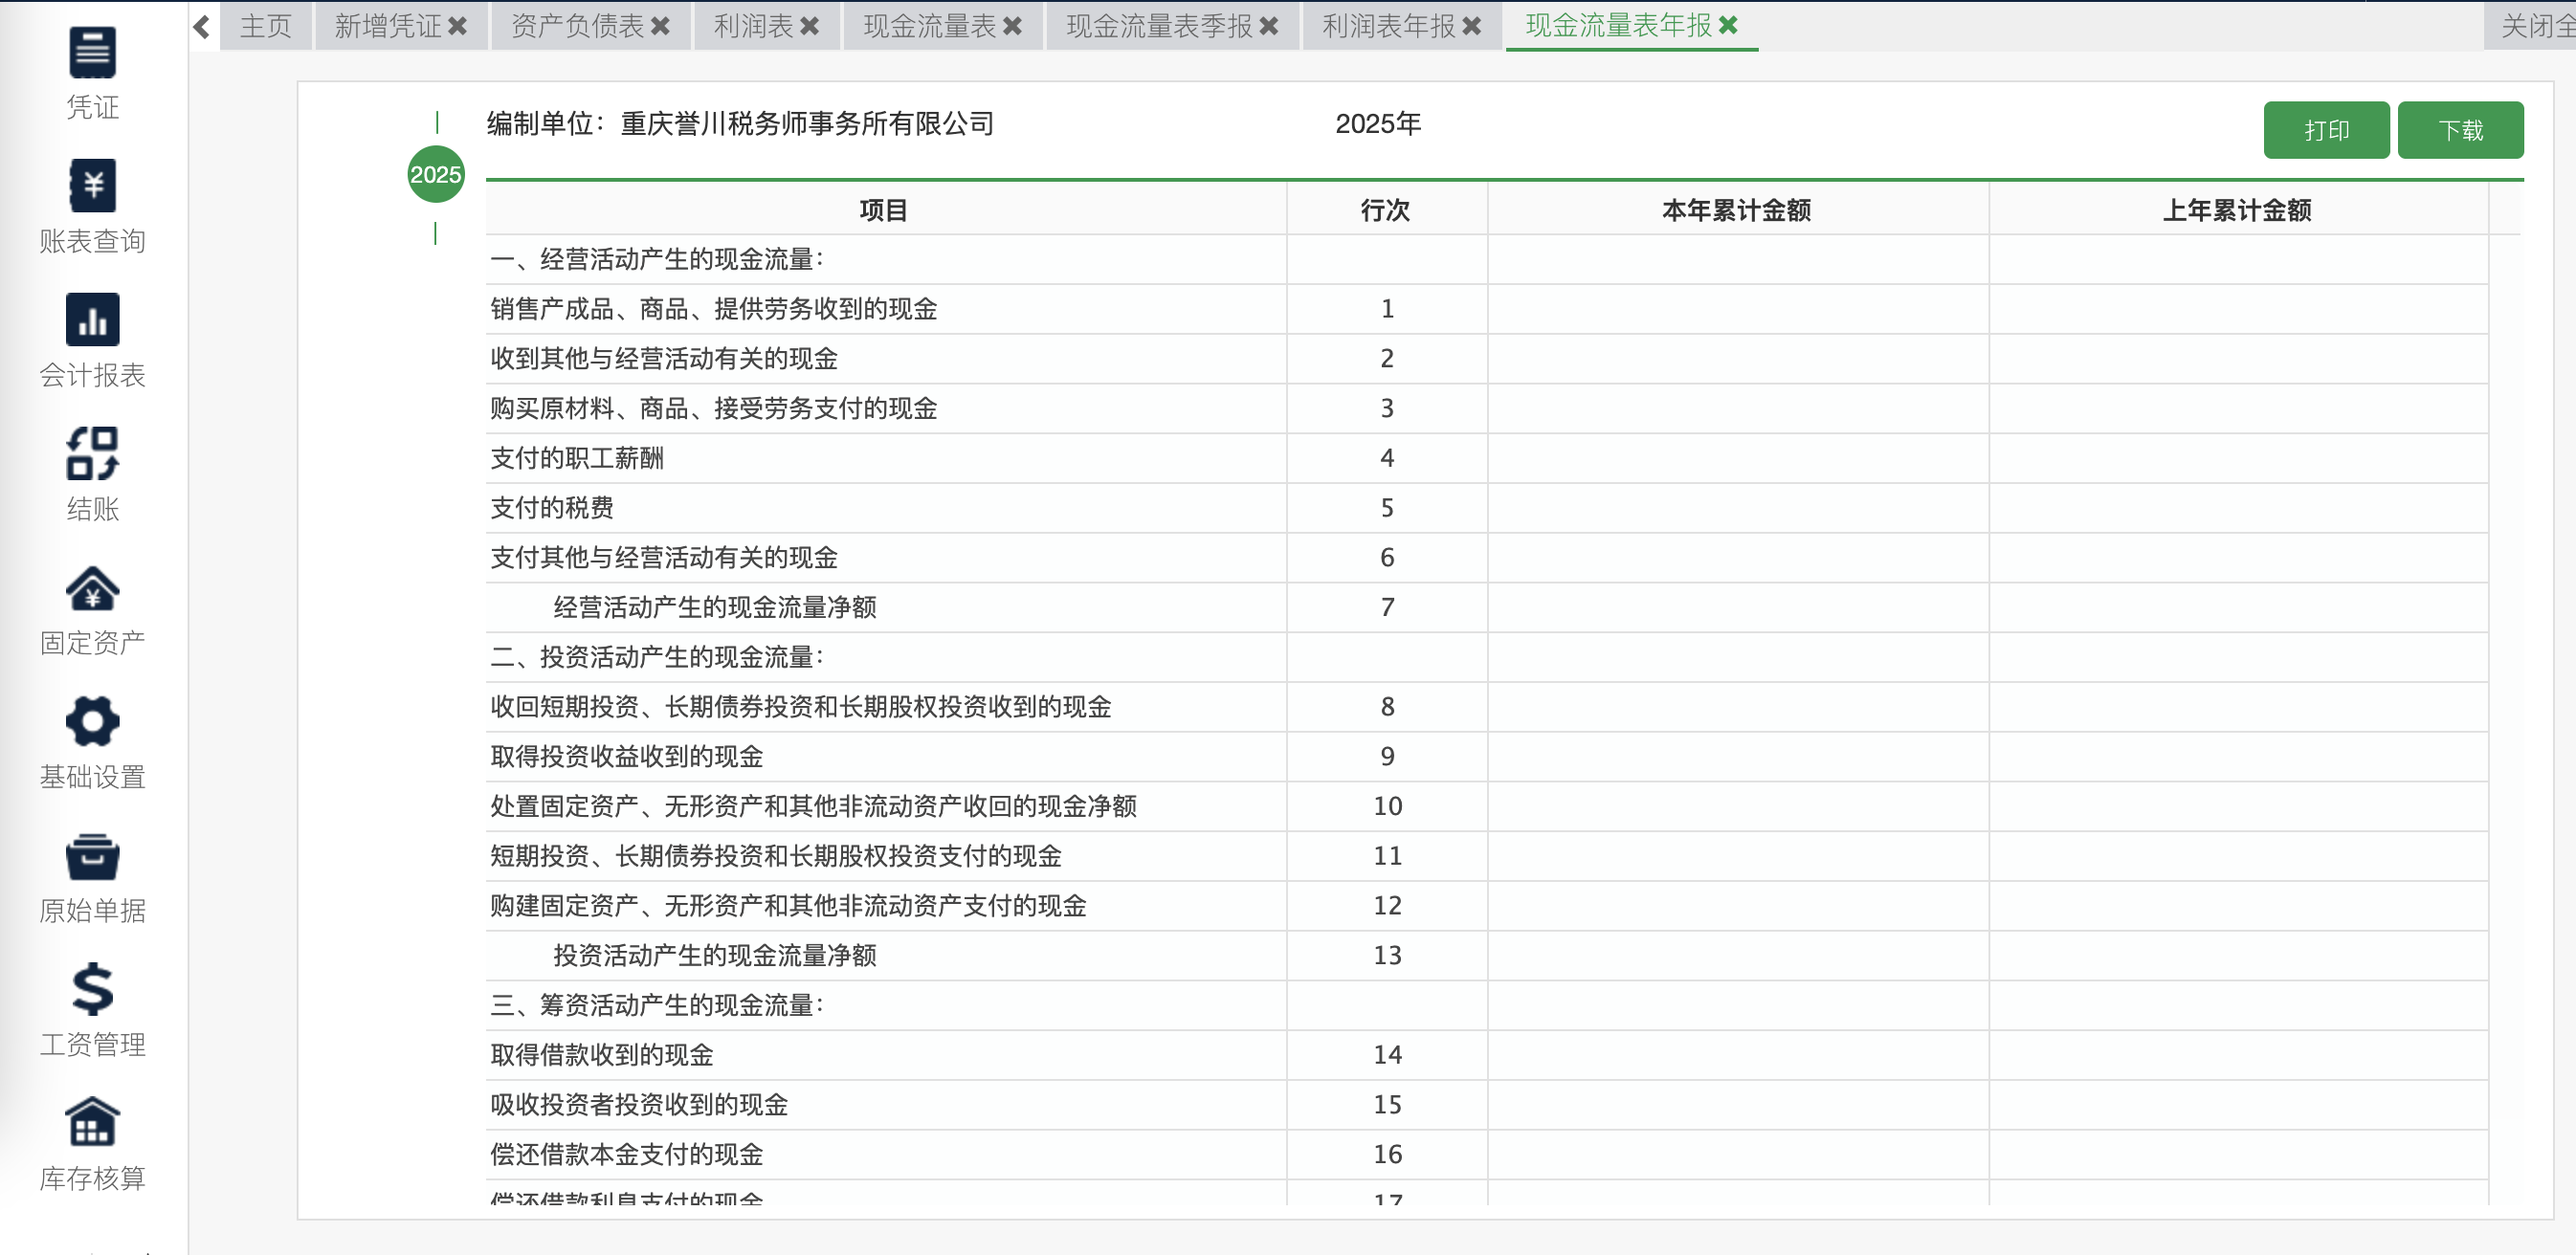Open 账表查询 ledger query icon
Viewport: 2576px width, 1255px height.
92,186
